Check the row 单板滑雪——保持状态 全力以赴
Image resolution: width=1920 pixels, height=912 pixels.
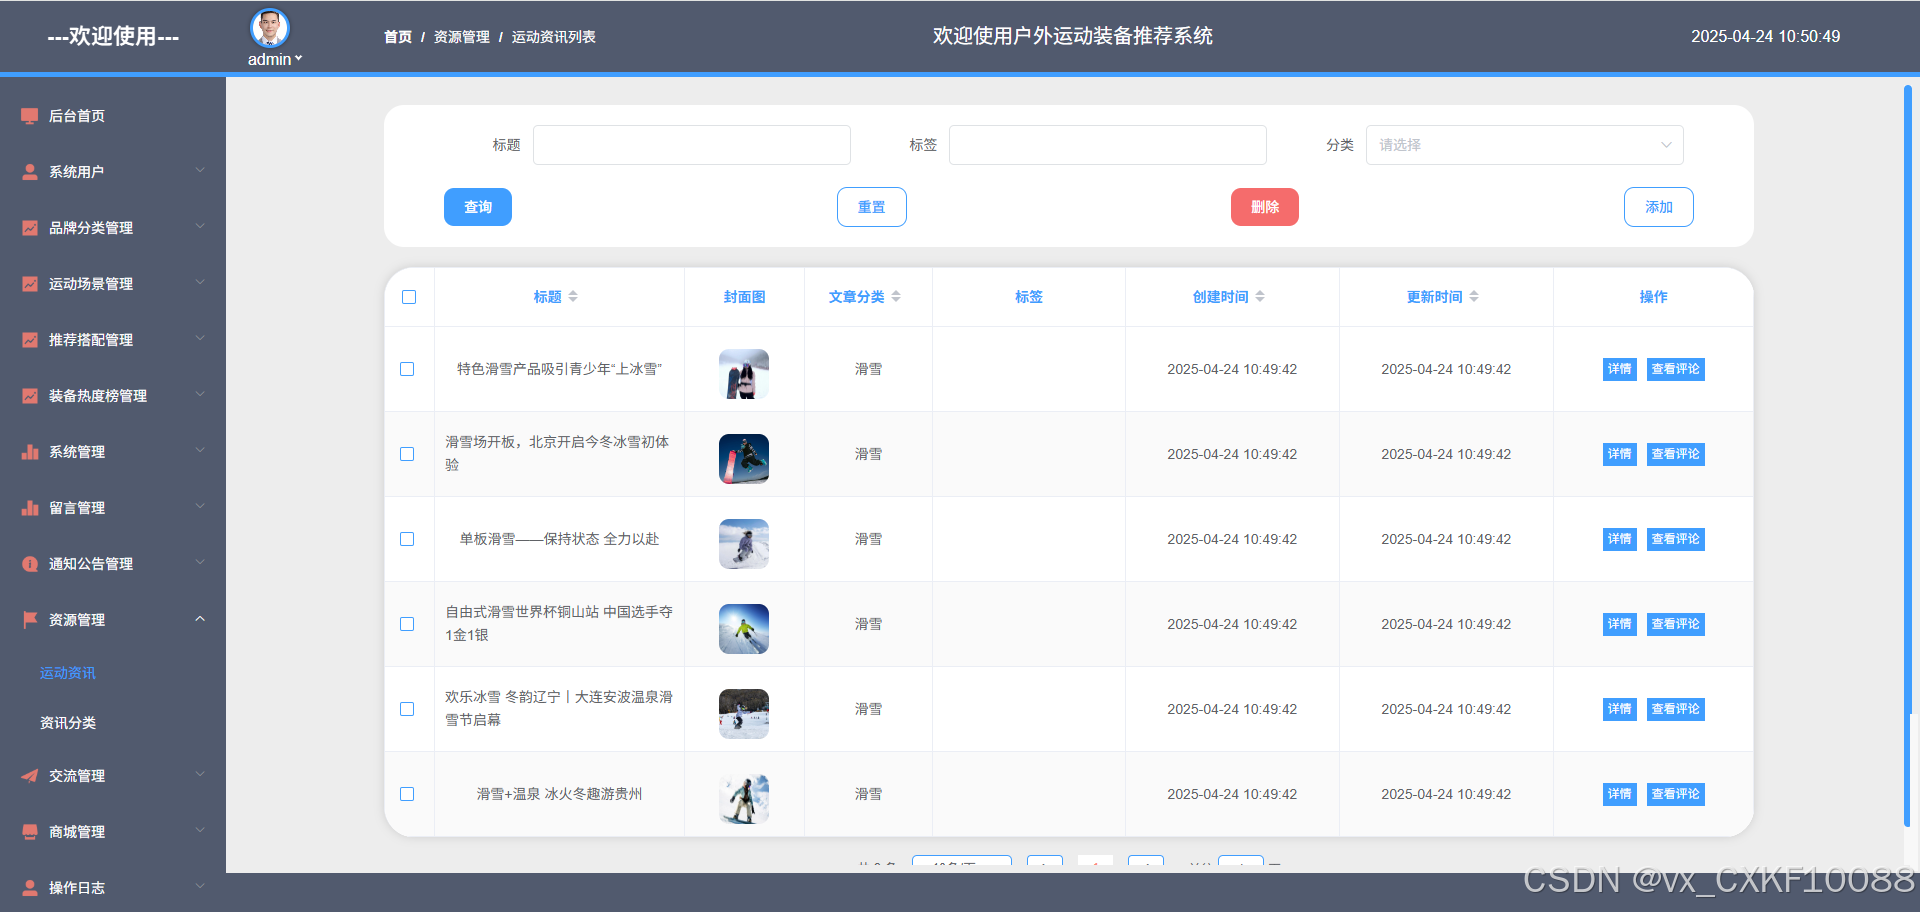pos(407,539)
